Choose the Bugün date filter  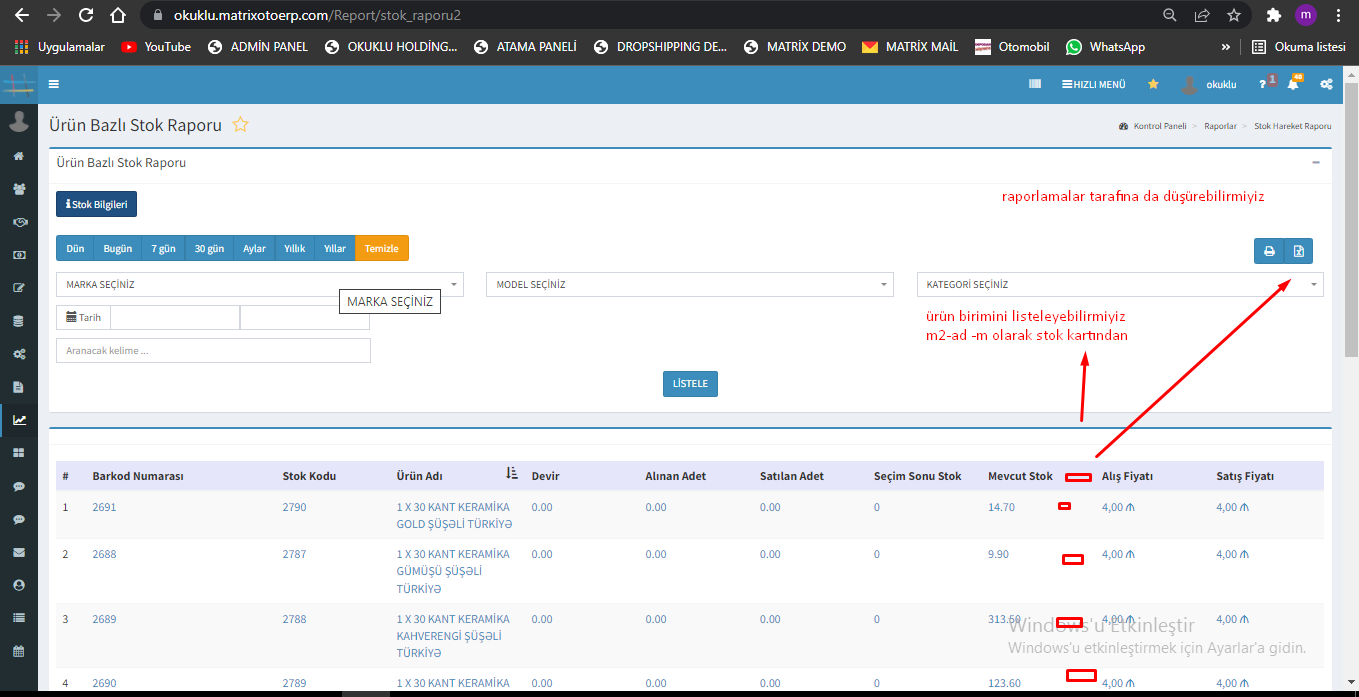coord(117,249)
